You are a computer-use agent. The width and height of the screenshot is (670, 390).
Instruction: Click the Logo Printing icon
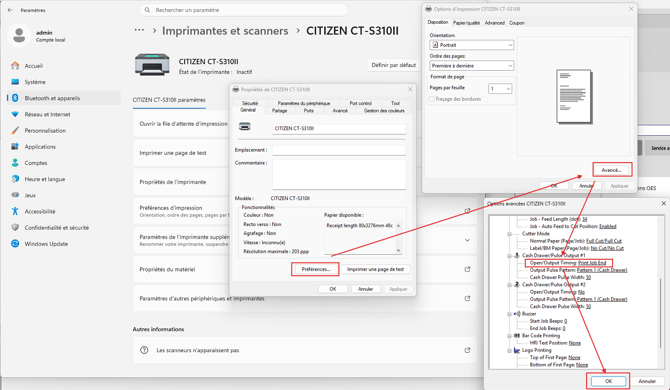point(516,350)
